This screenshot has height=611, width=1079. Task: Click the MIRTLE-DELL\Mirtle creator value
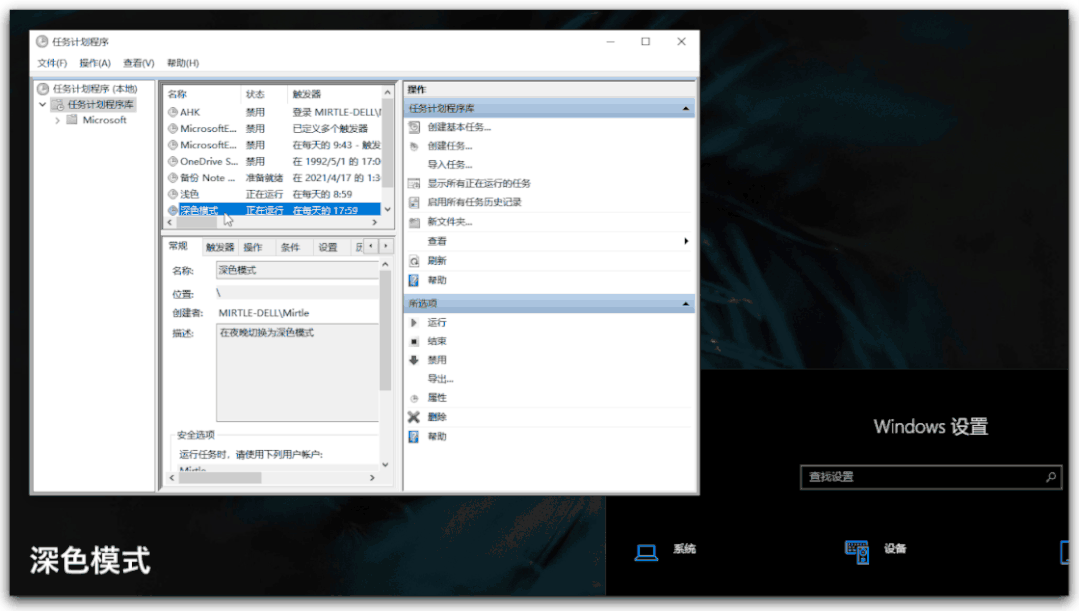click(264, 313)
